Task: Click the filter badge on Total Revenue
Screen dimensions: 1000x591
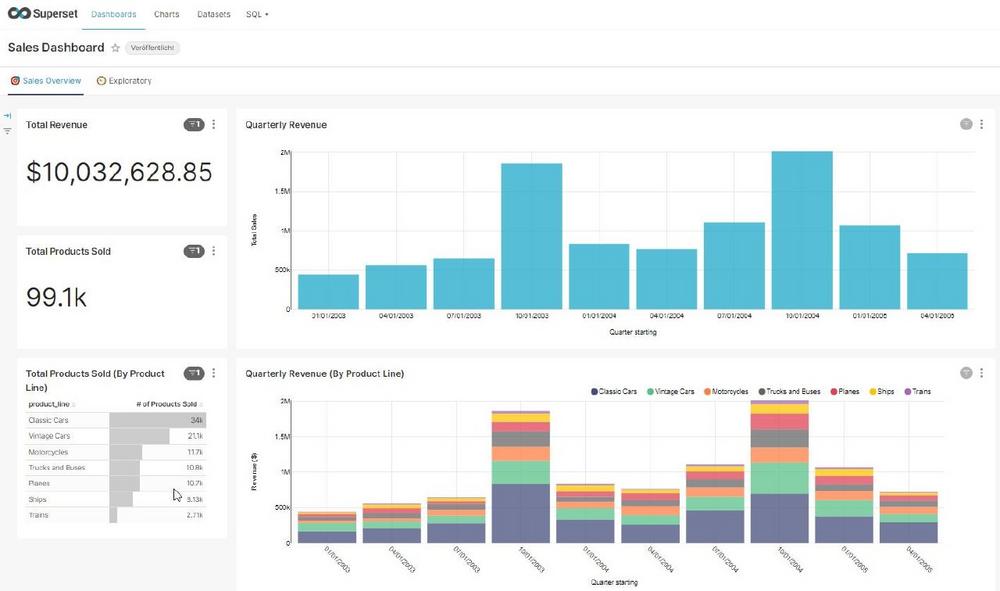Action: (194, 125)
